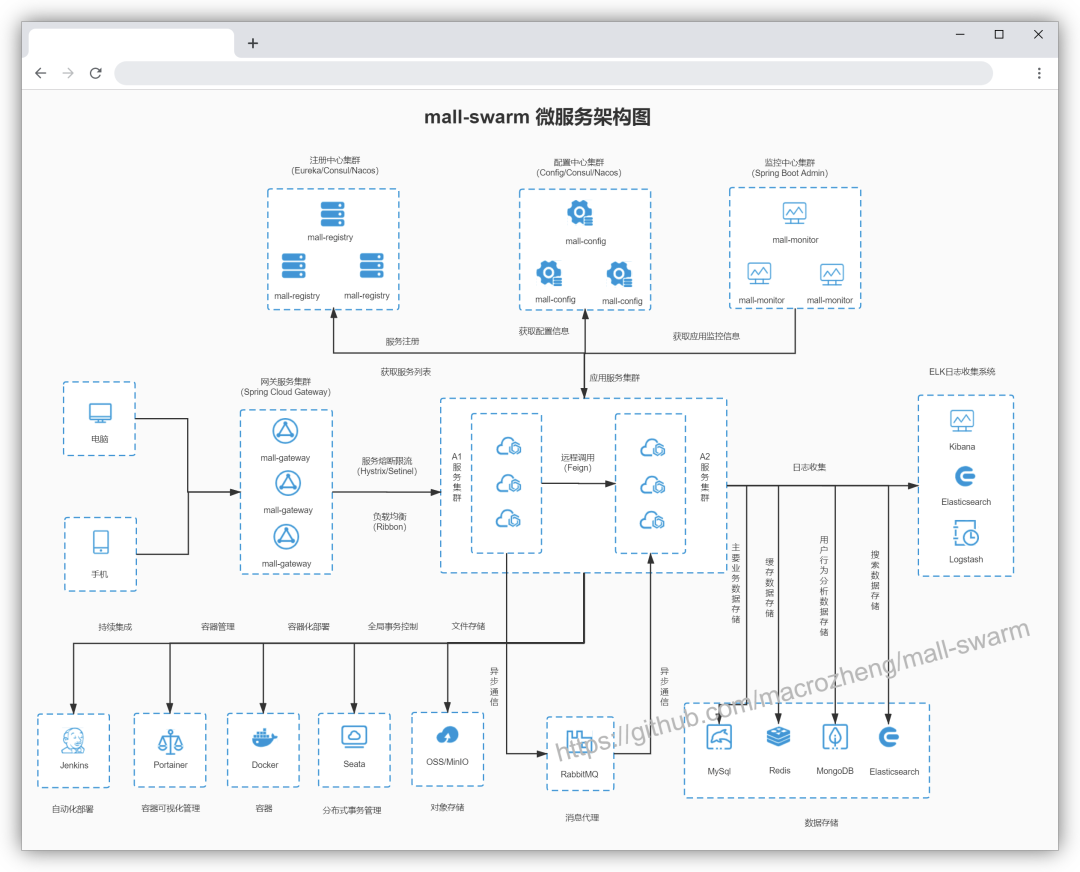Click the '容器管理' label

tap(218, 627)
